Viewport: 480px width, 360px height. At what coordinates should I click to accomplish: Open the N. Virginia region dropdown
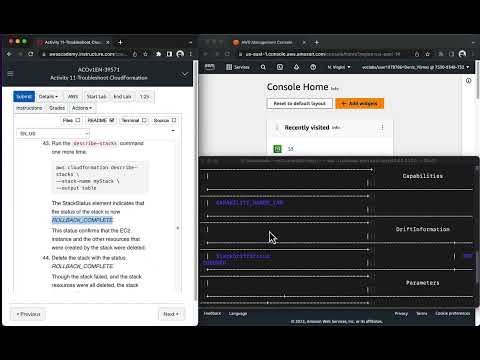coord(339,67)
